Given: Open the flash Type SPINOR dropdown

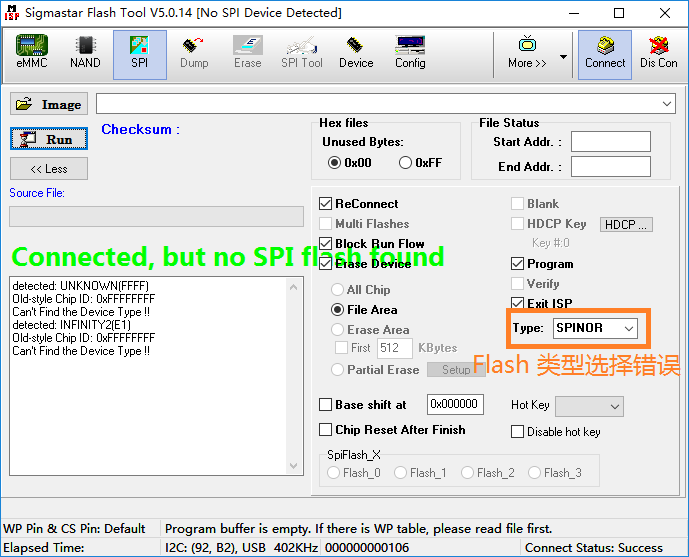Looking at the screenshot, I should tap(595, 328).
